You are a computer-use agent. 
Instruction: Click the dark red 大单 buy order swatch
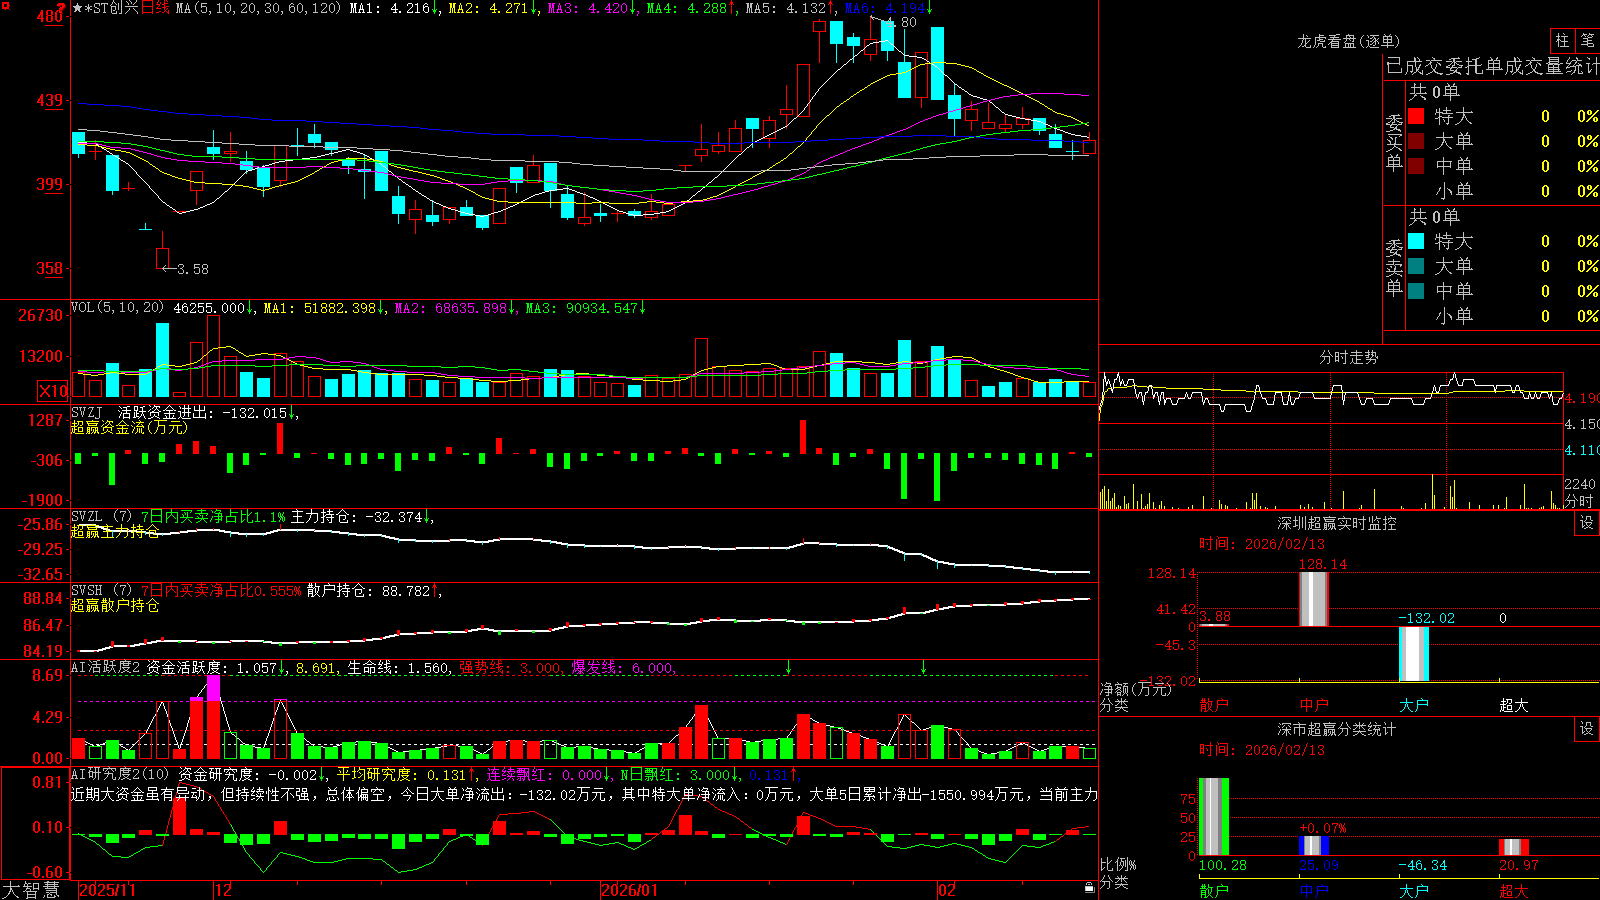click(1416, 141)
